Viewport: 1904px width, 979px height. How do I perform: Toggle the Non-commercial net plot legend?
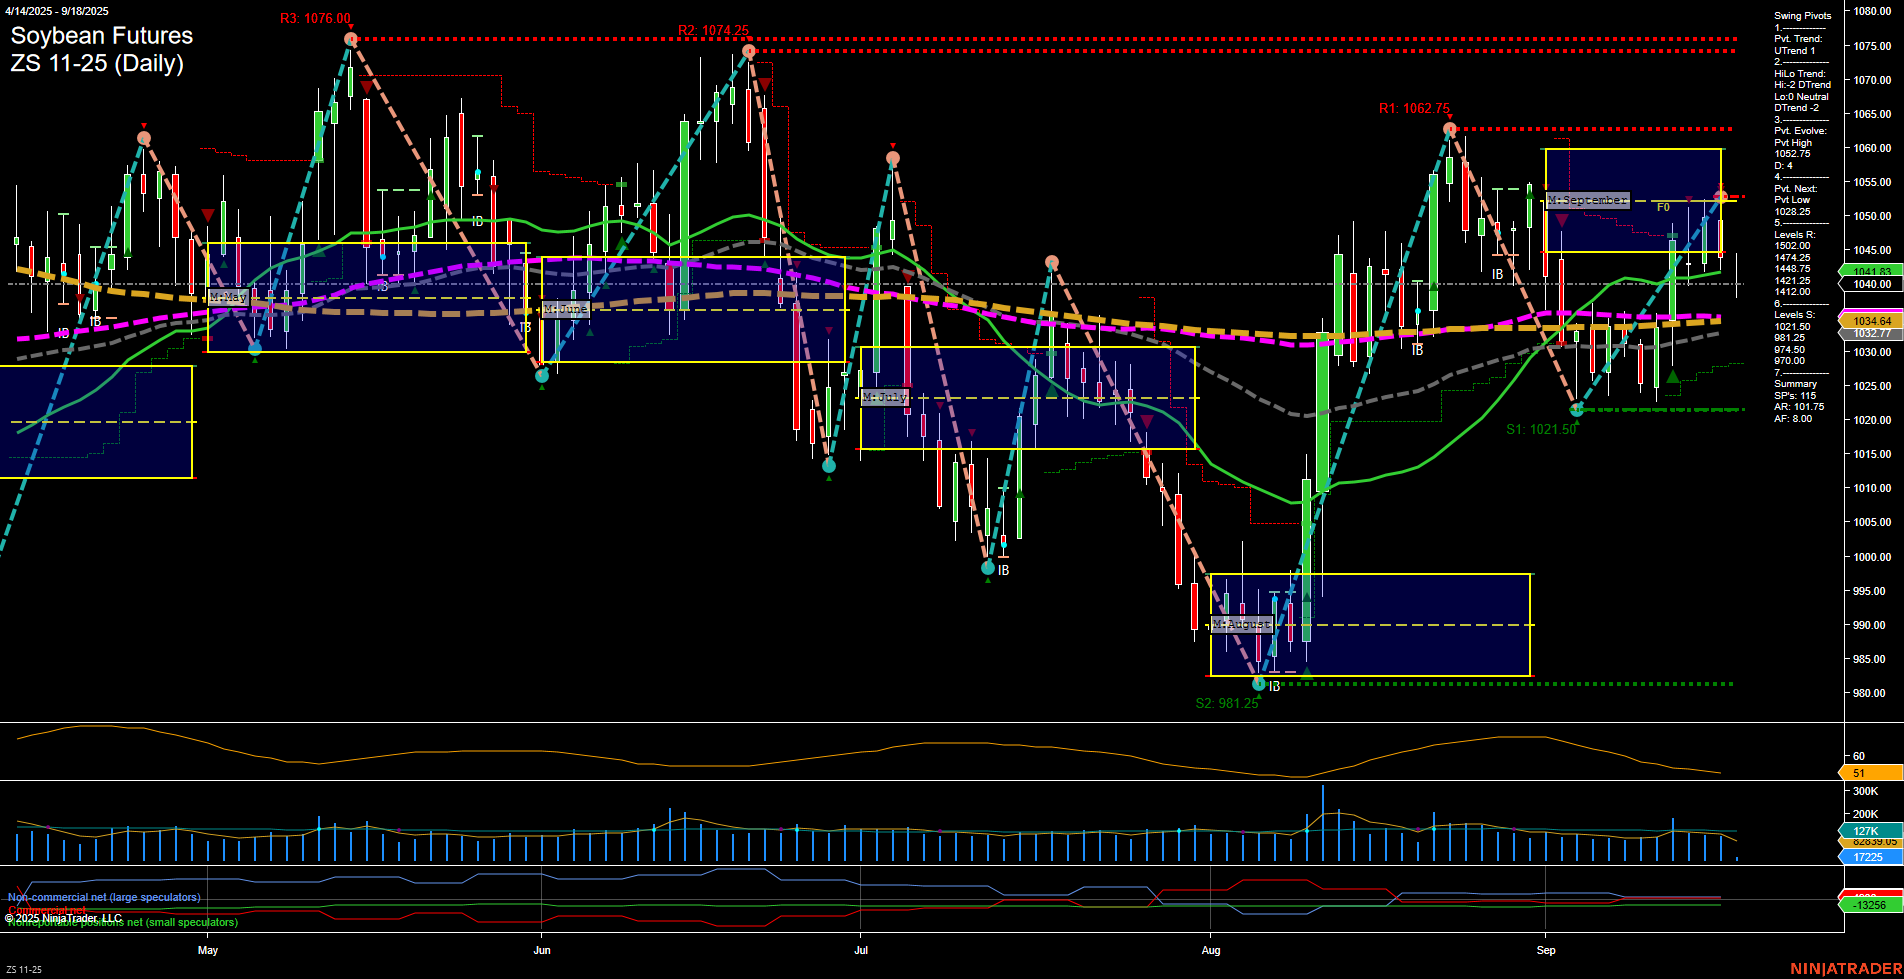103,897
